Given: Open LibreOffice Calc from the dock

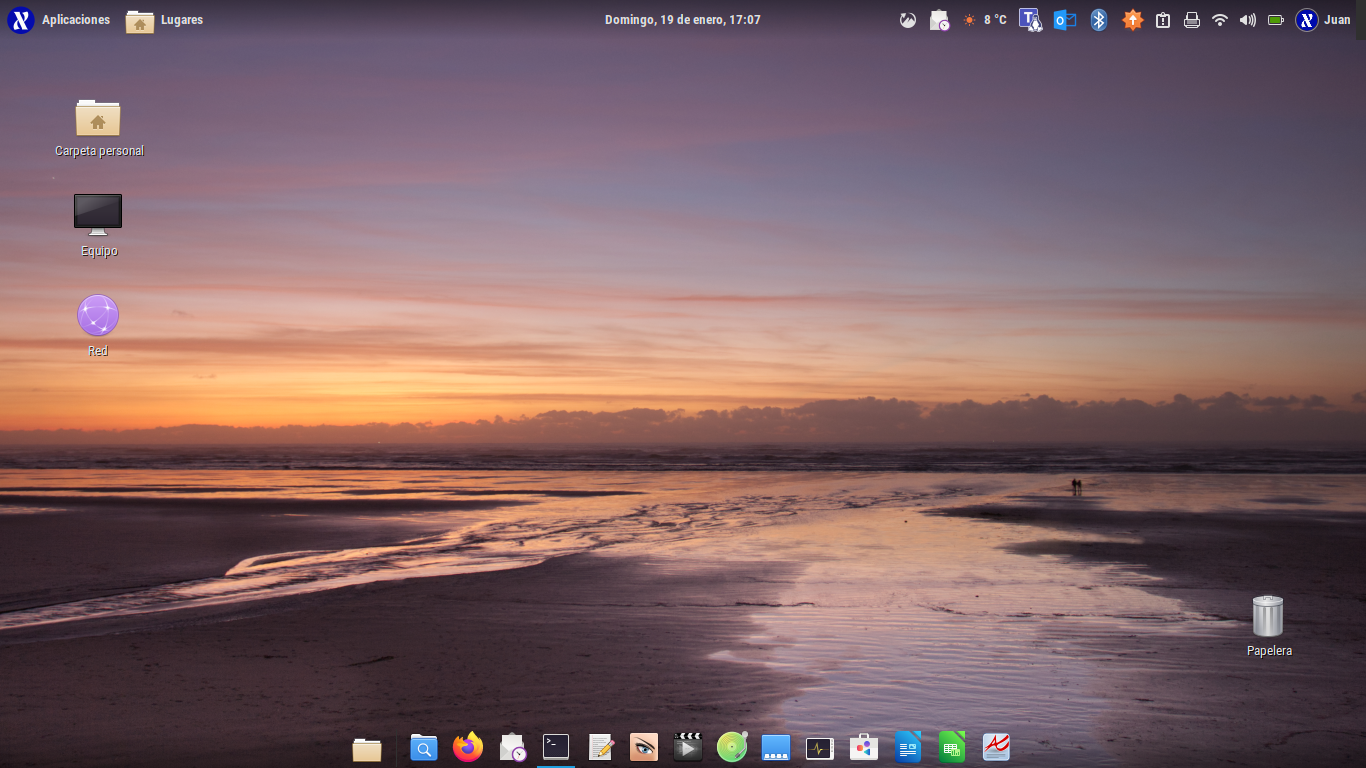Looking at the screenshot, I should coord(951,746).
